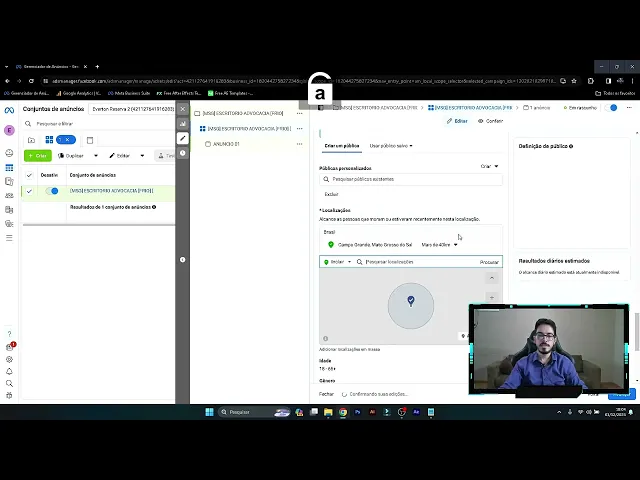Click Campo Grande, Mato Grosso do Sul location

375,245
